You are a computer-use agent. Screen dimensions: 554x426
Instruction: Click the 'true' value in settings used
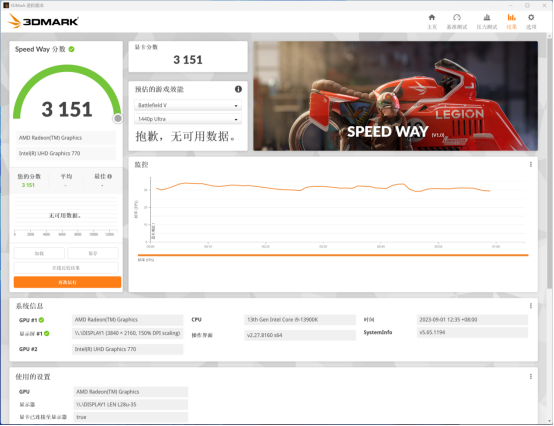tap(131, 417)
